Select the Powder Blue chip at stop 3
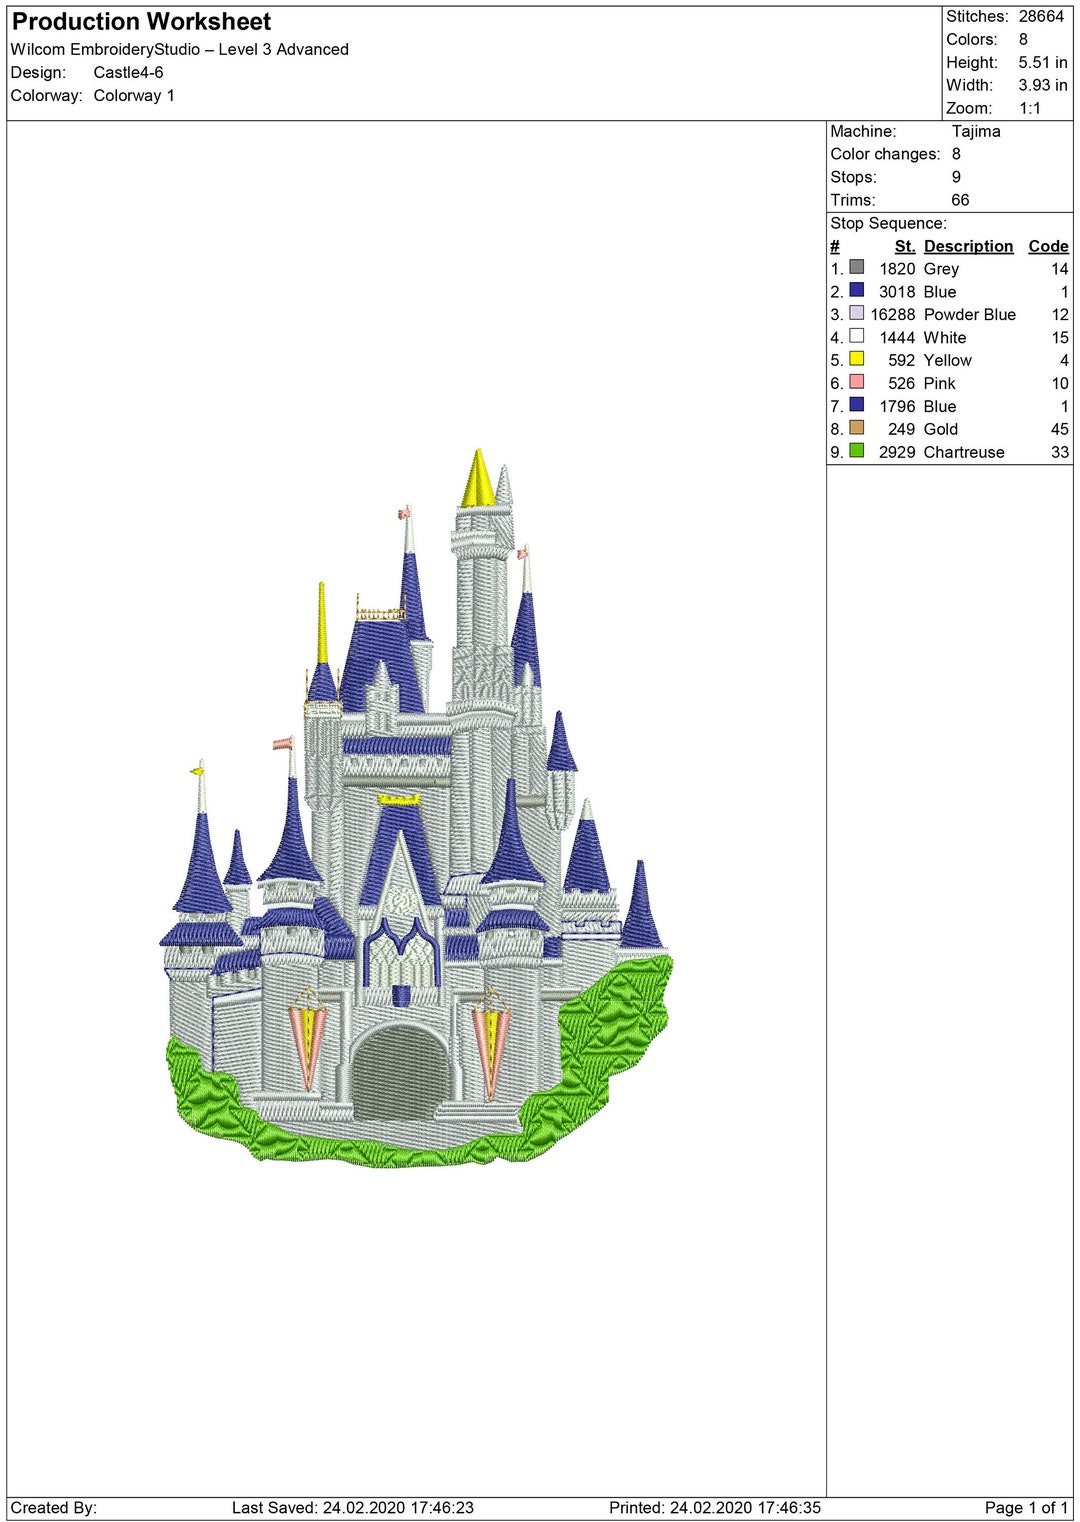The width and height of the screenshot is (1080, 1522). pyautogui.click(x=855, y=314)
